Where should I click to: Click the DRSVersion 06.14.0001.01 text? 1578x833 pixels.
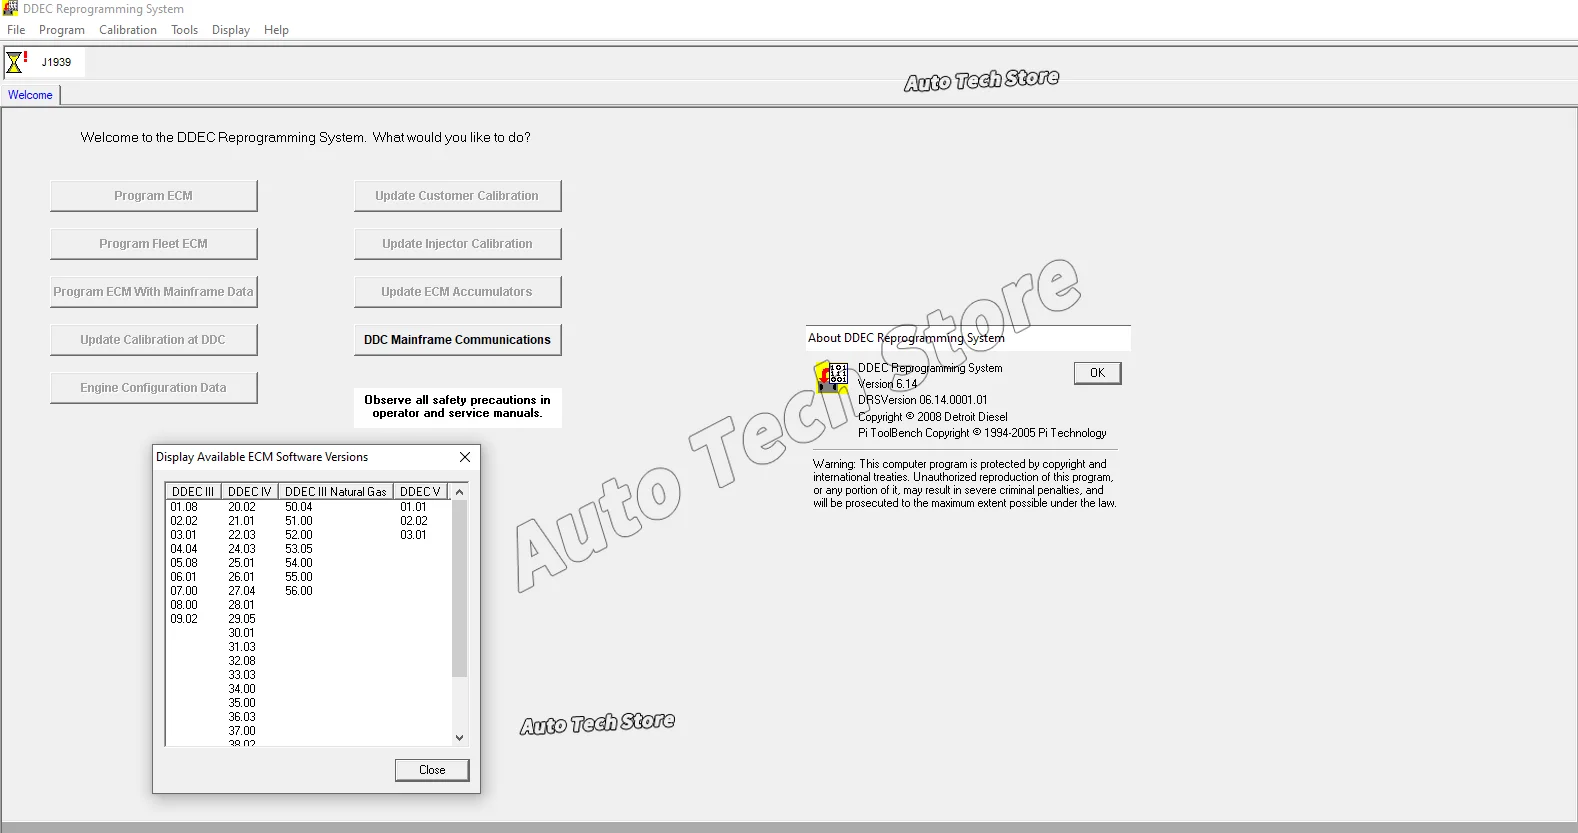923,400
